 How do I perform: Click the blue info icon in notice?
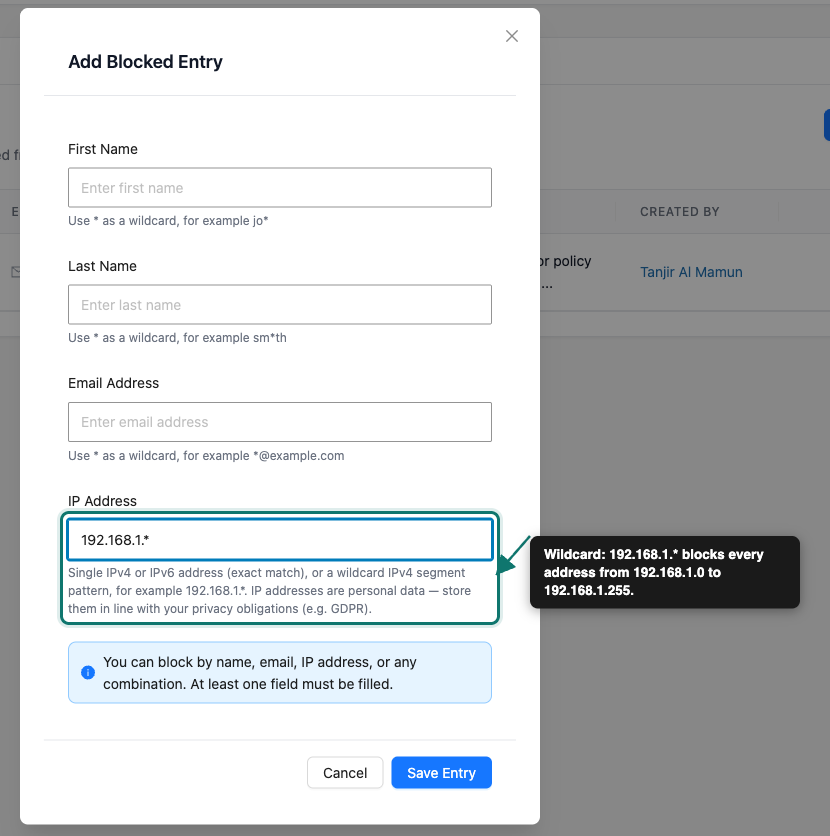click(x=88, y=673)
